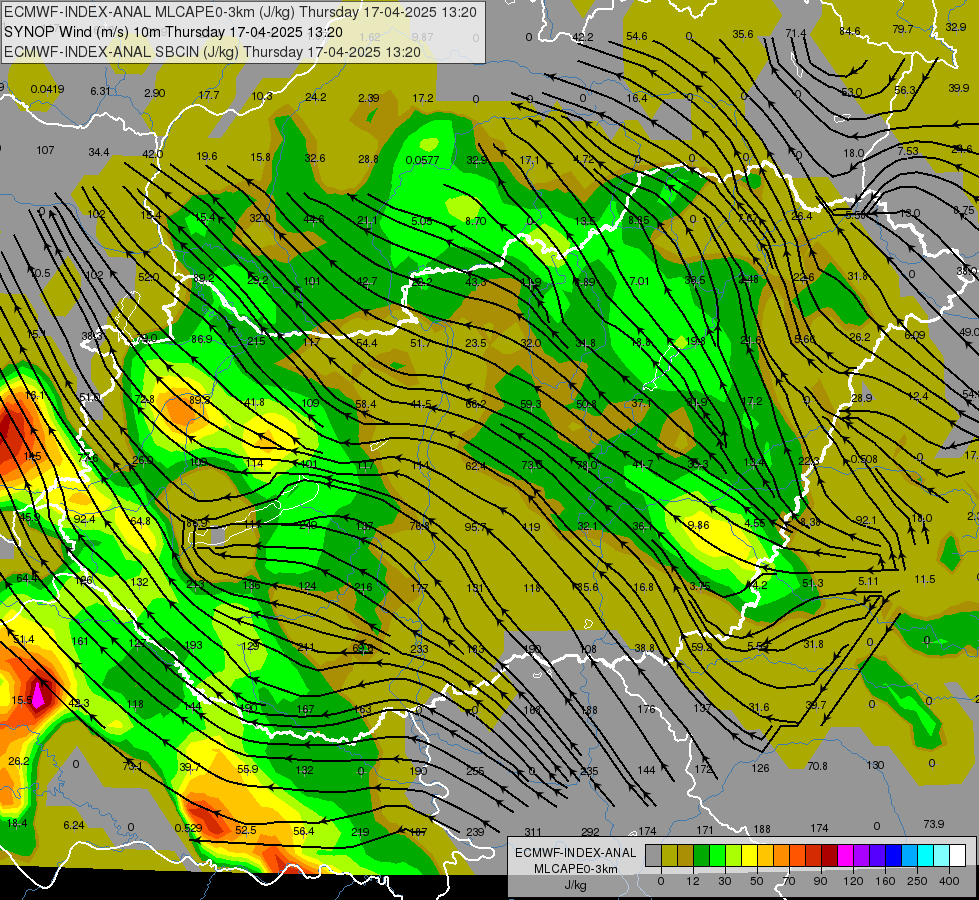Click the legend scale label 160
979x900 pixels.
point(885,881)
